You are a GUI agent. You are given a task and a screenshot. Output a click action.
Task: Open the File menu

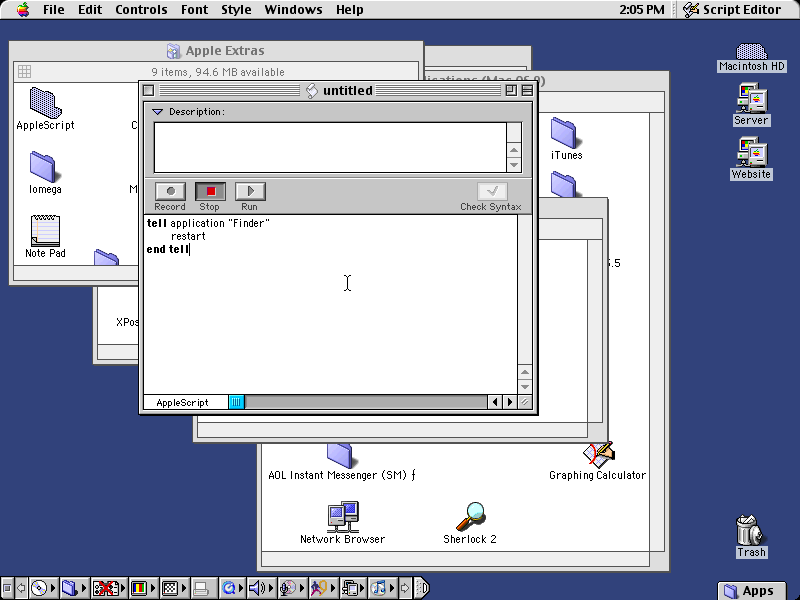(54, 10)
